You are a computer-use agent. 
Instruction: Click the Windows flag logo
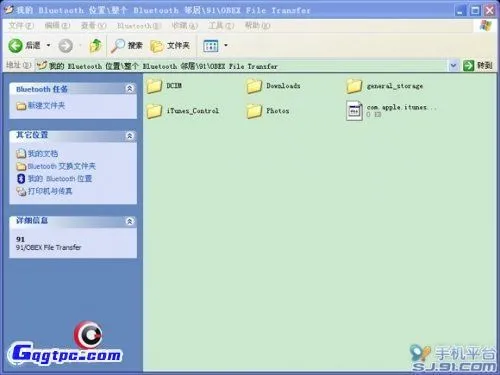486,26
